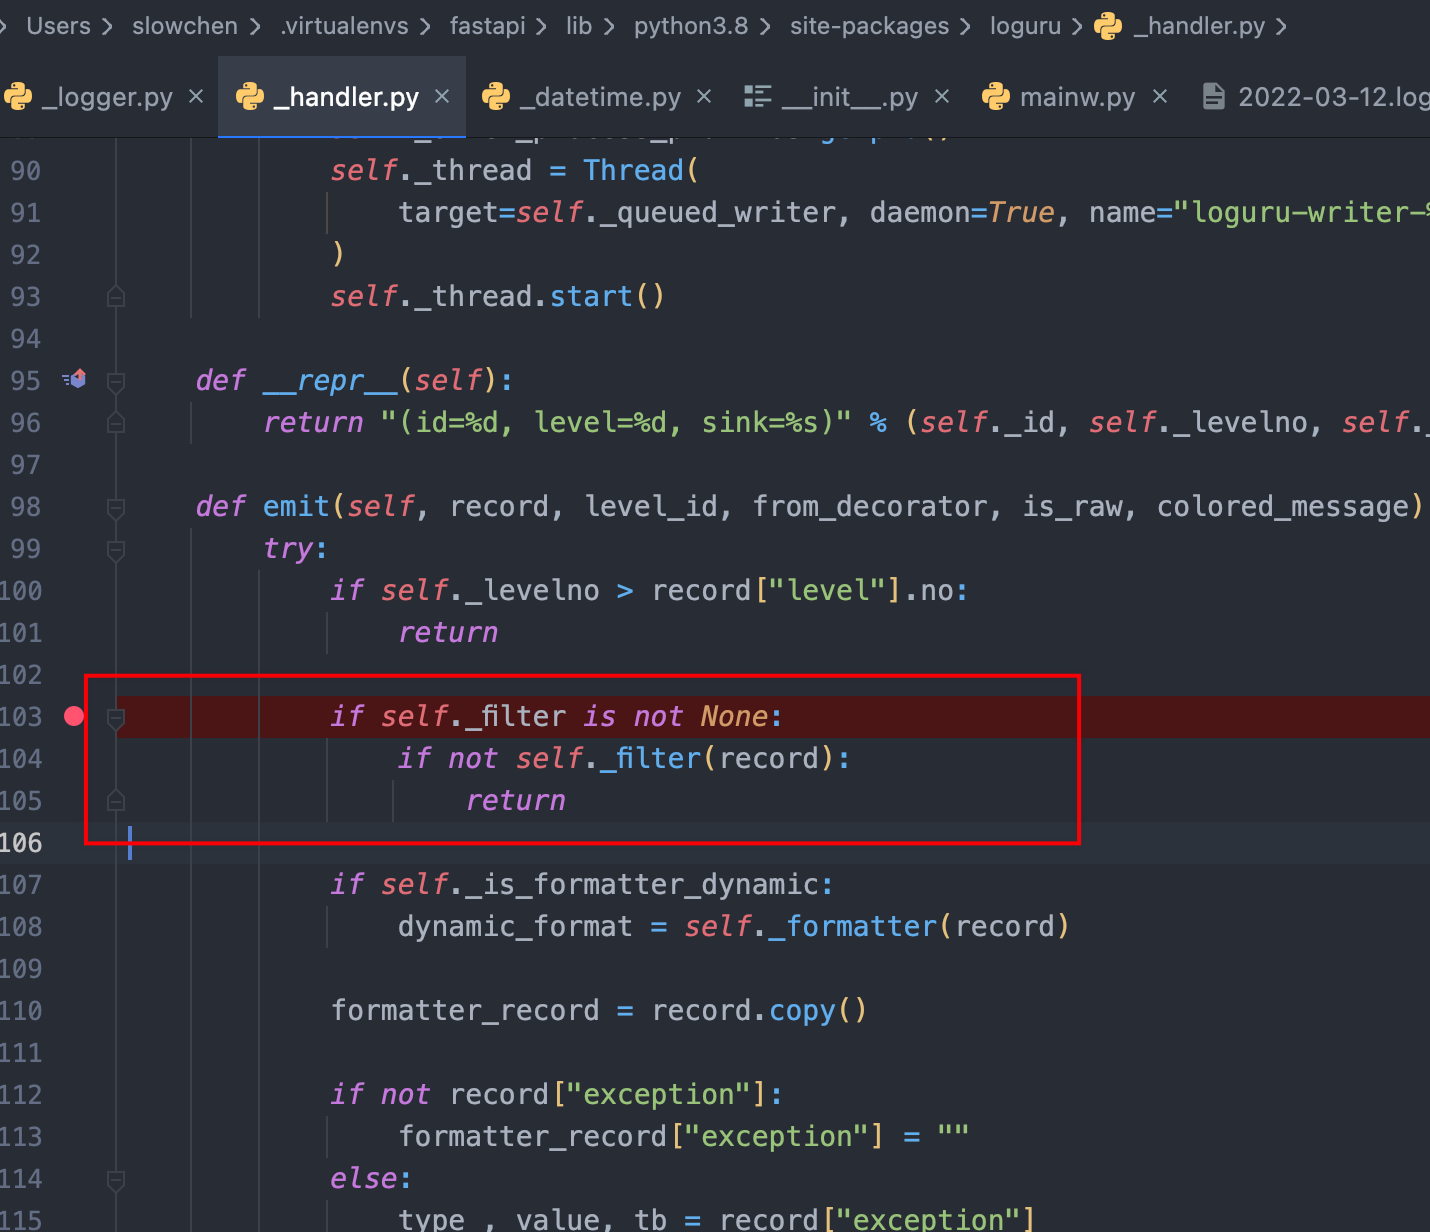This screenshot has width=1430, height=1232.
Task: Click the Python icon on the _datetime.py tab
Action: click(x=497, y=97)
